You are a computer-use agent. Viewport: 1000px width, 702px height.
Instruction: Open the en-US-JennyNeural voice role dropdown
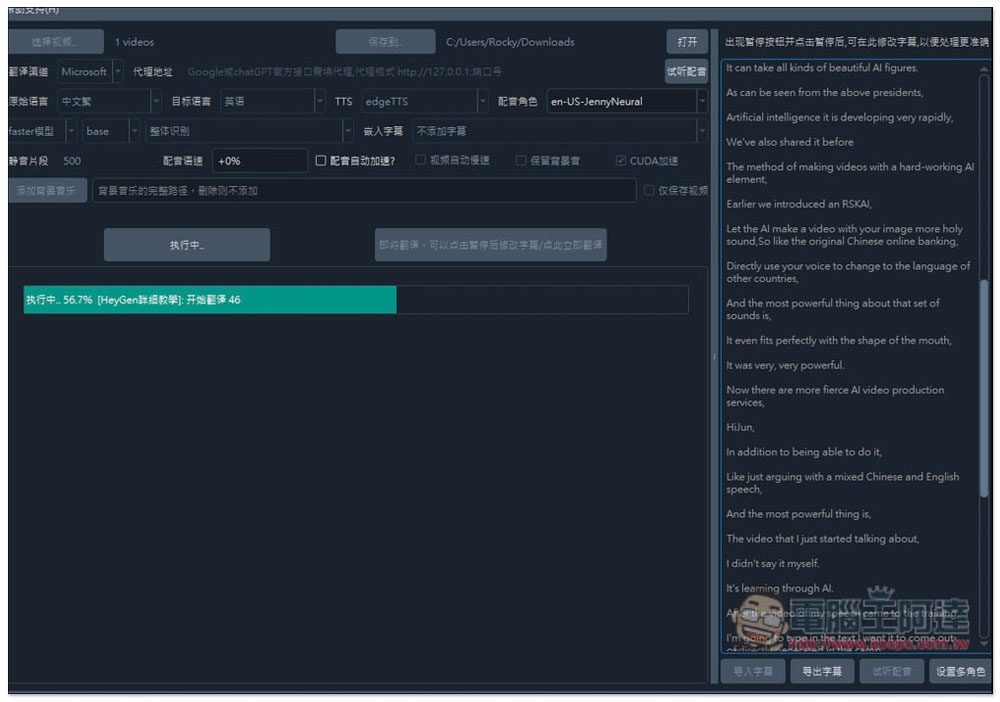[627, 101]
